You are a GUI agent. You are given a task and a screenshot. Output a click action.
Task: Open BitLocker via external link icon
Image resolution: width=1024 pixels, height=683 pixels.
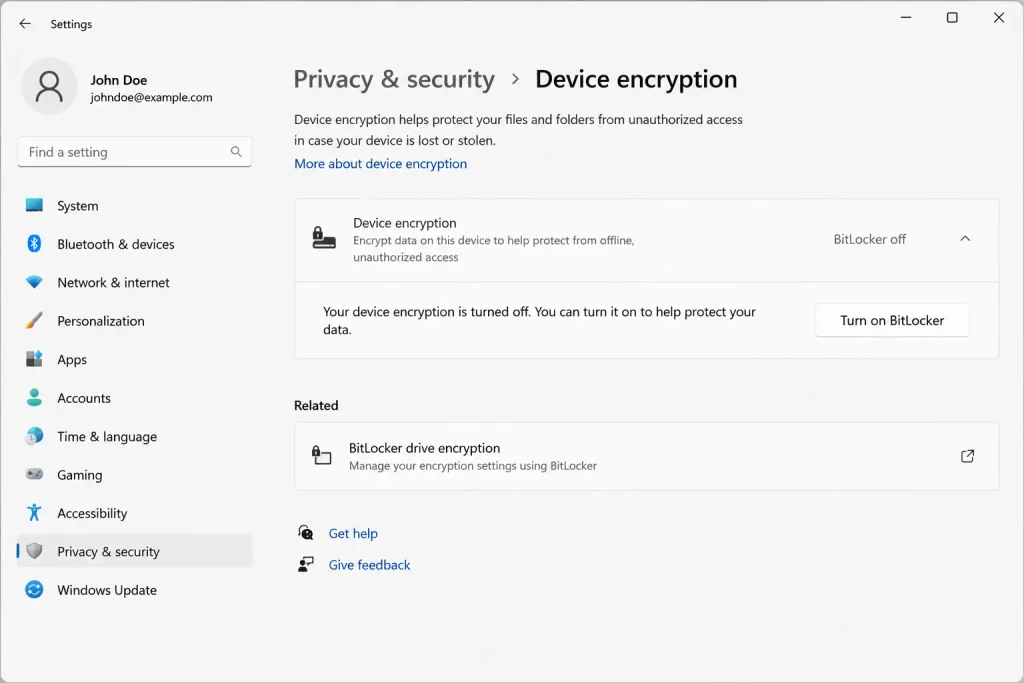tap(967, 456)
